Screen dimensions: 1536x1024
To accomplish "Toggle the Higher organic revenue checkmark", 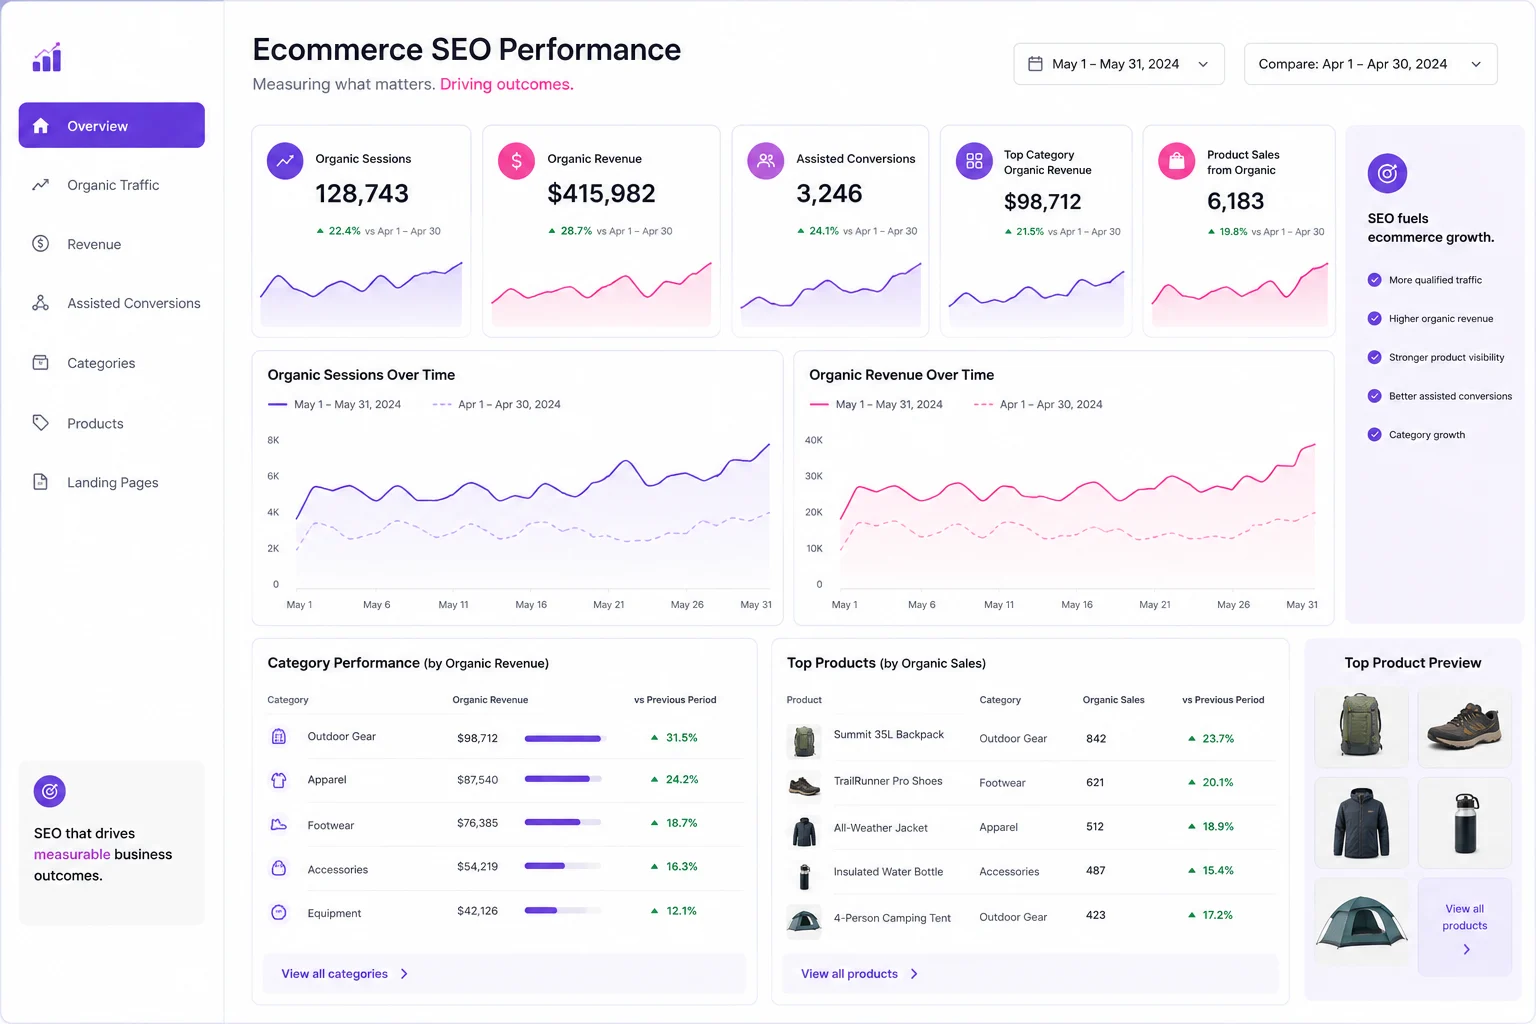I will [1374, 318].
